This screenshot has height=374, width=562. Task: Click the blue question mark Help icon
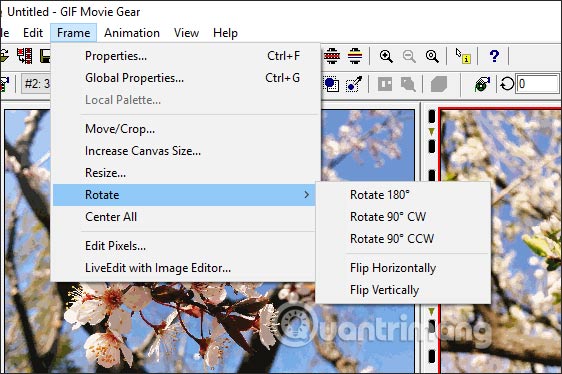pos(494,56)
